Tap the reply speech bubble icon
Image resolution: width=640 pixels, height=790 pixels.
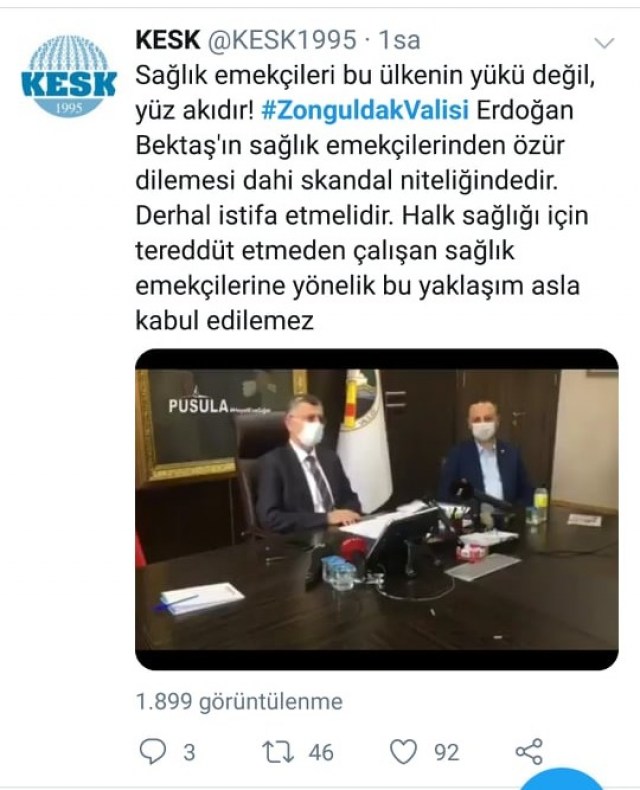(x=152, y=752)
